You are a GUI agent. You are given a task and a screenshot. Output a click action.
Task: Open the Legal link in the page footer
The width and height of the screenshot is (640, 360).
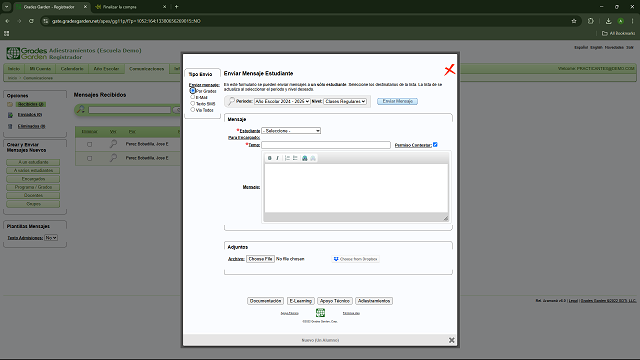click(x=573, y=301)
